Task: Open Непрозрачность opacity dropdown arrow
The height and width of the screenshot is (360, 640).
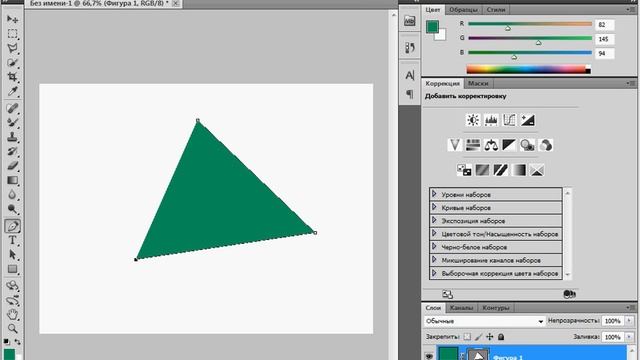Action: coord(629,321)
